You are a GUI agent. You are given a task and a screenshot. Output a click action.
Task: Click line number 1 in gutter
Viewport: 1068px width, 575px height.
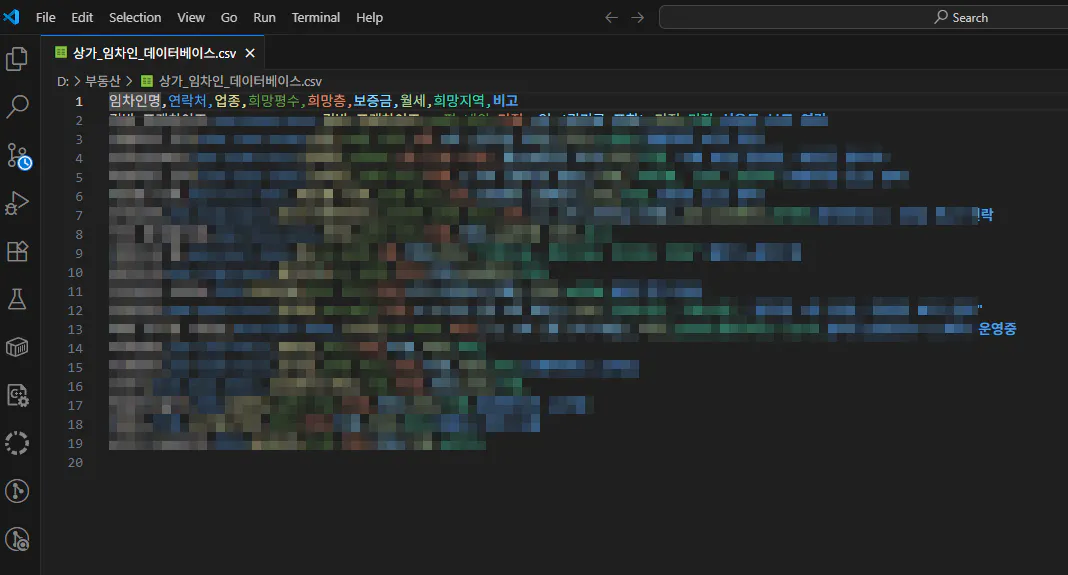click(x=79, y=102)
